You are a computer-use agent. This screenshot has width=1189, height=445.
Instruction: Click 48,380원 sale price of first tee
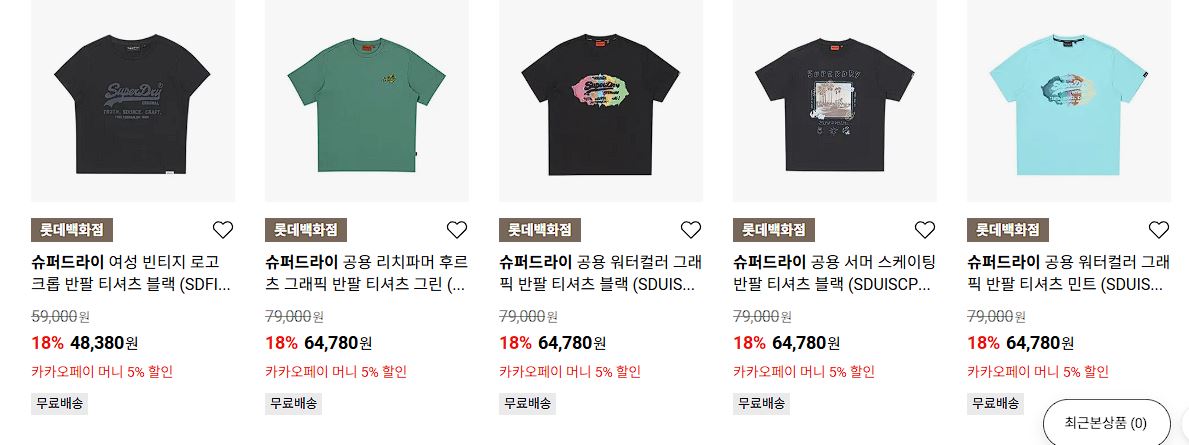pyautogui.click(x=105, y=343)
